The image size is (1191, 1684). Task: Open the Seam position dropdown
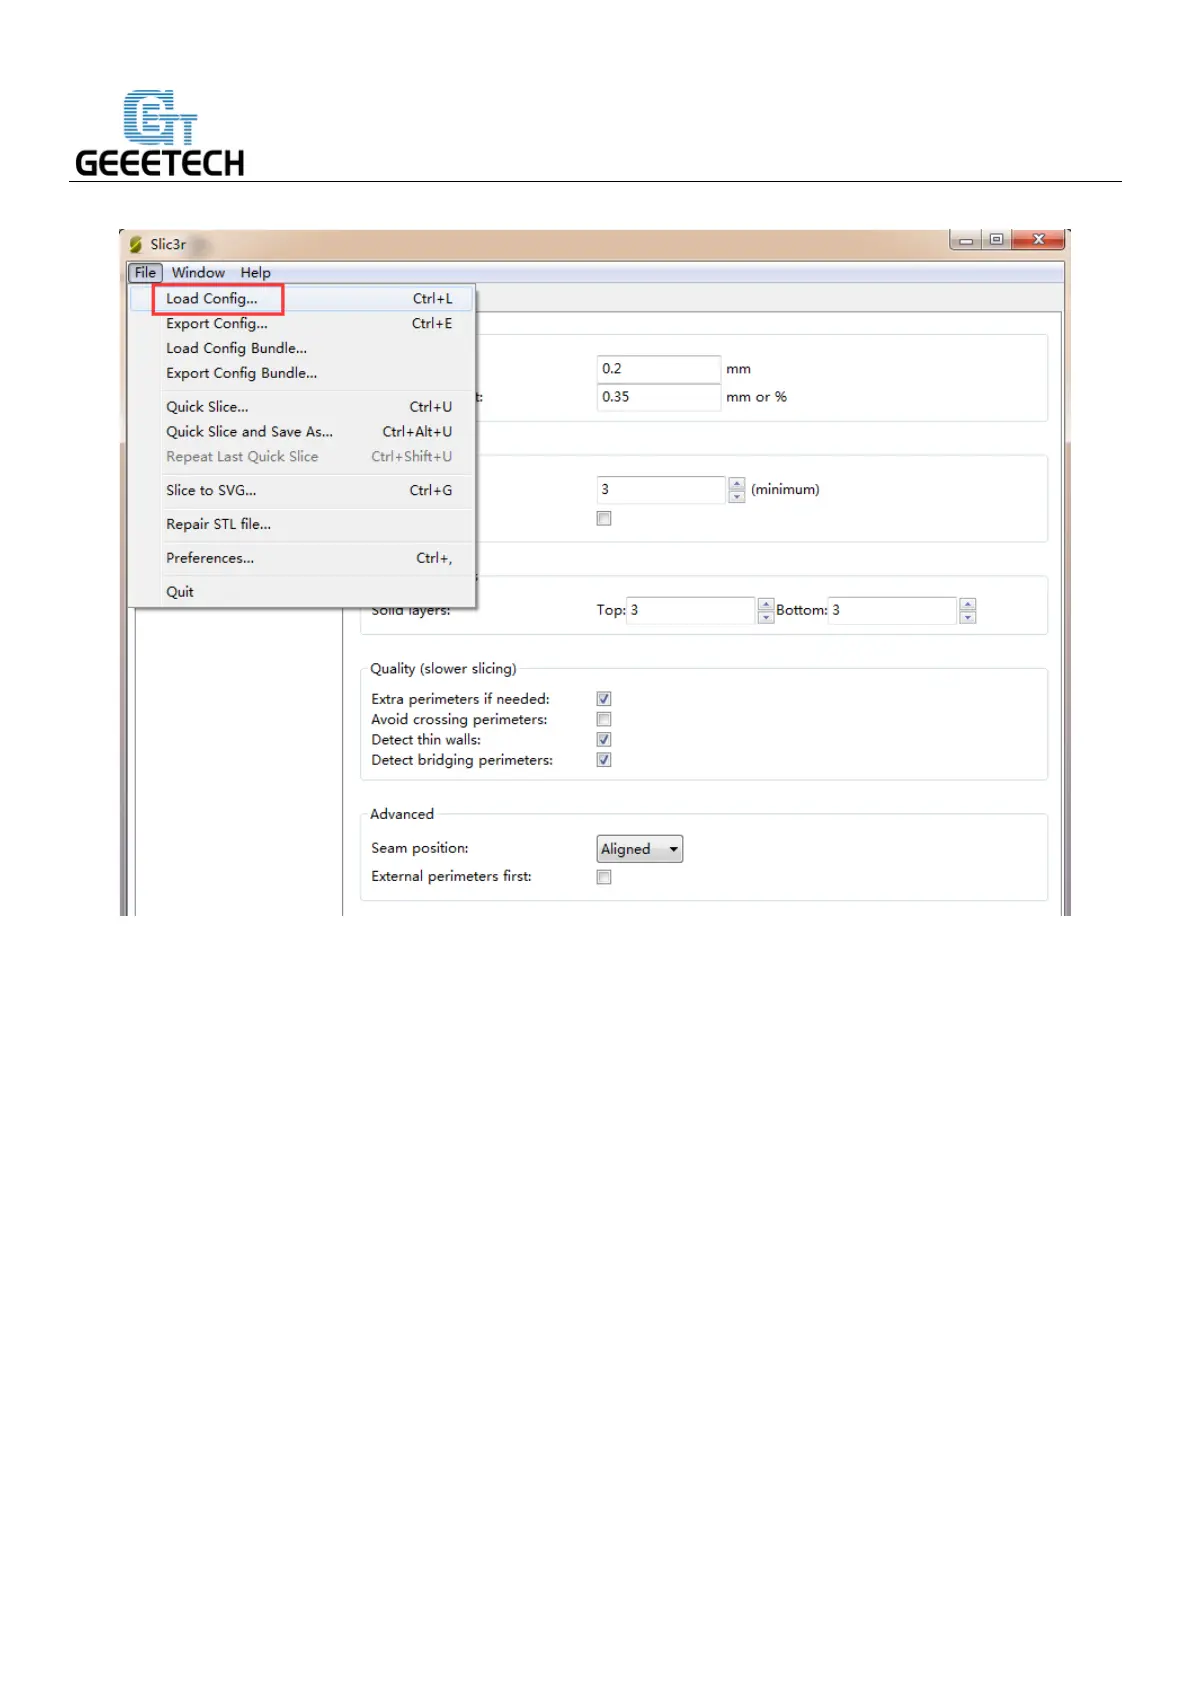(640, 849)
